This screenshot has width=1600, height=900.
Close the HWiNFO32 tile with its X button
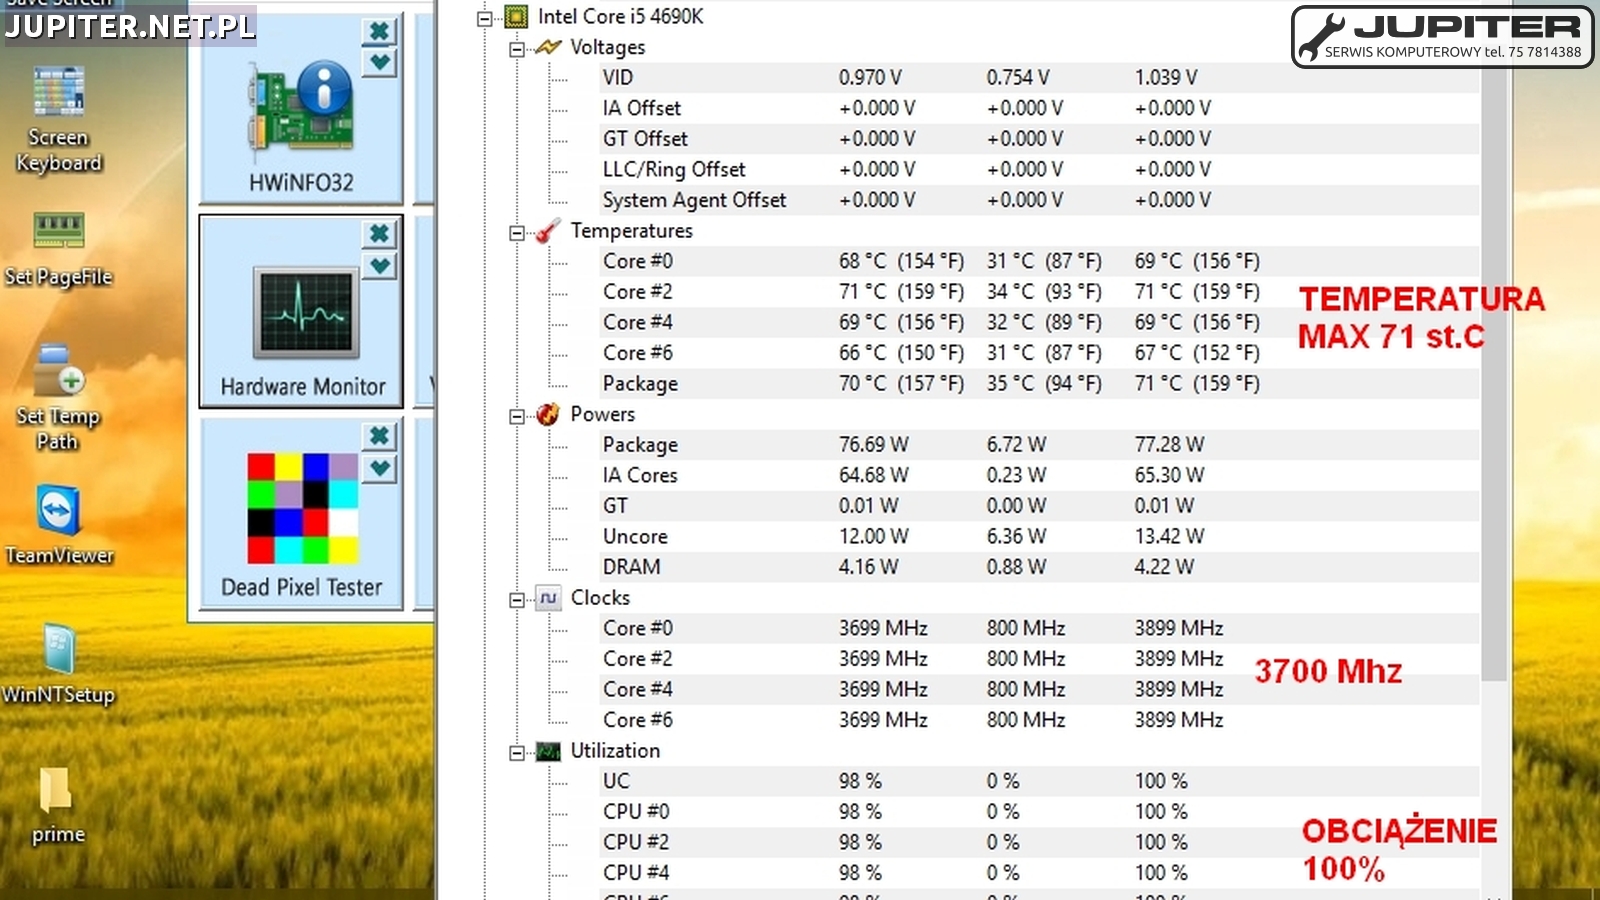pos(379,31)
